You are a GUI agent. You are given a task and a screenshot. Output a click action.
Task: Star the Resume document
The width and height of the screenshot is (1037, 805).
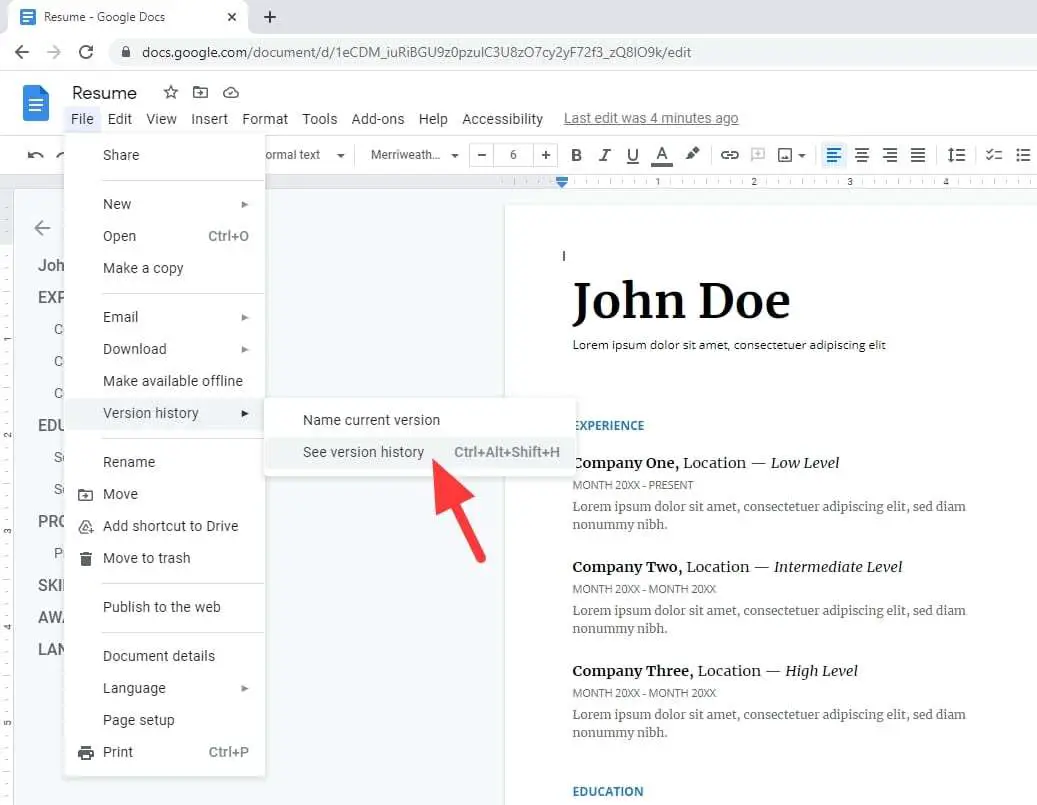170,92
